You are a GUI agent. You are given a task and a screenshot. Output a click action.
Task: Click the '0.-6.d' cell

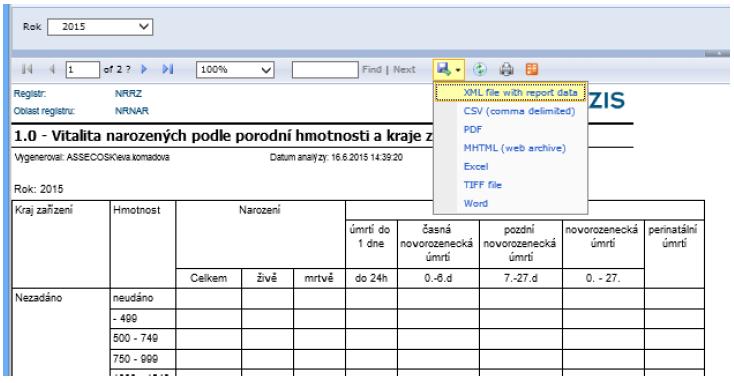click(438, 278)
